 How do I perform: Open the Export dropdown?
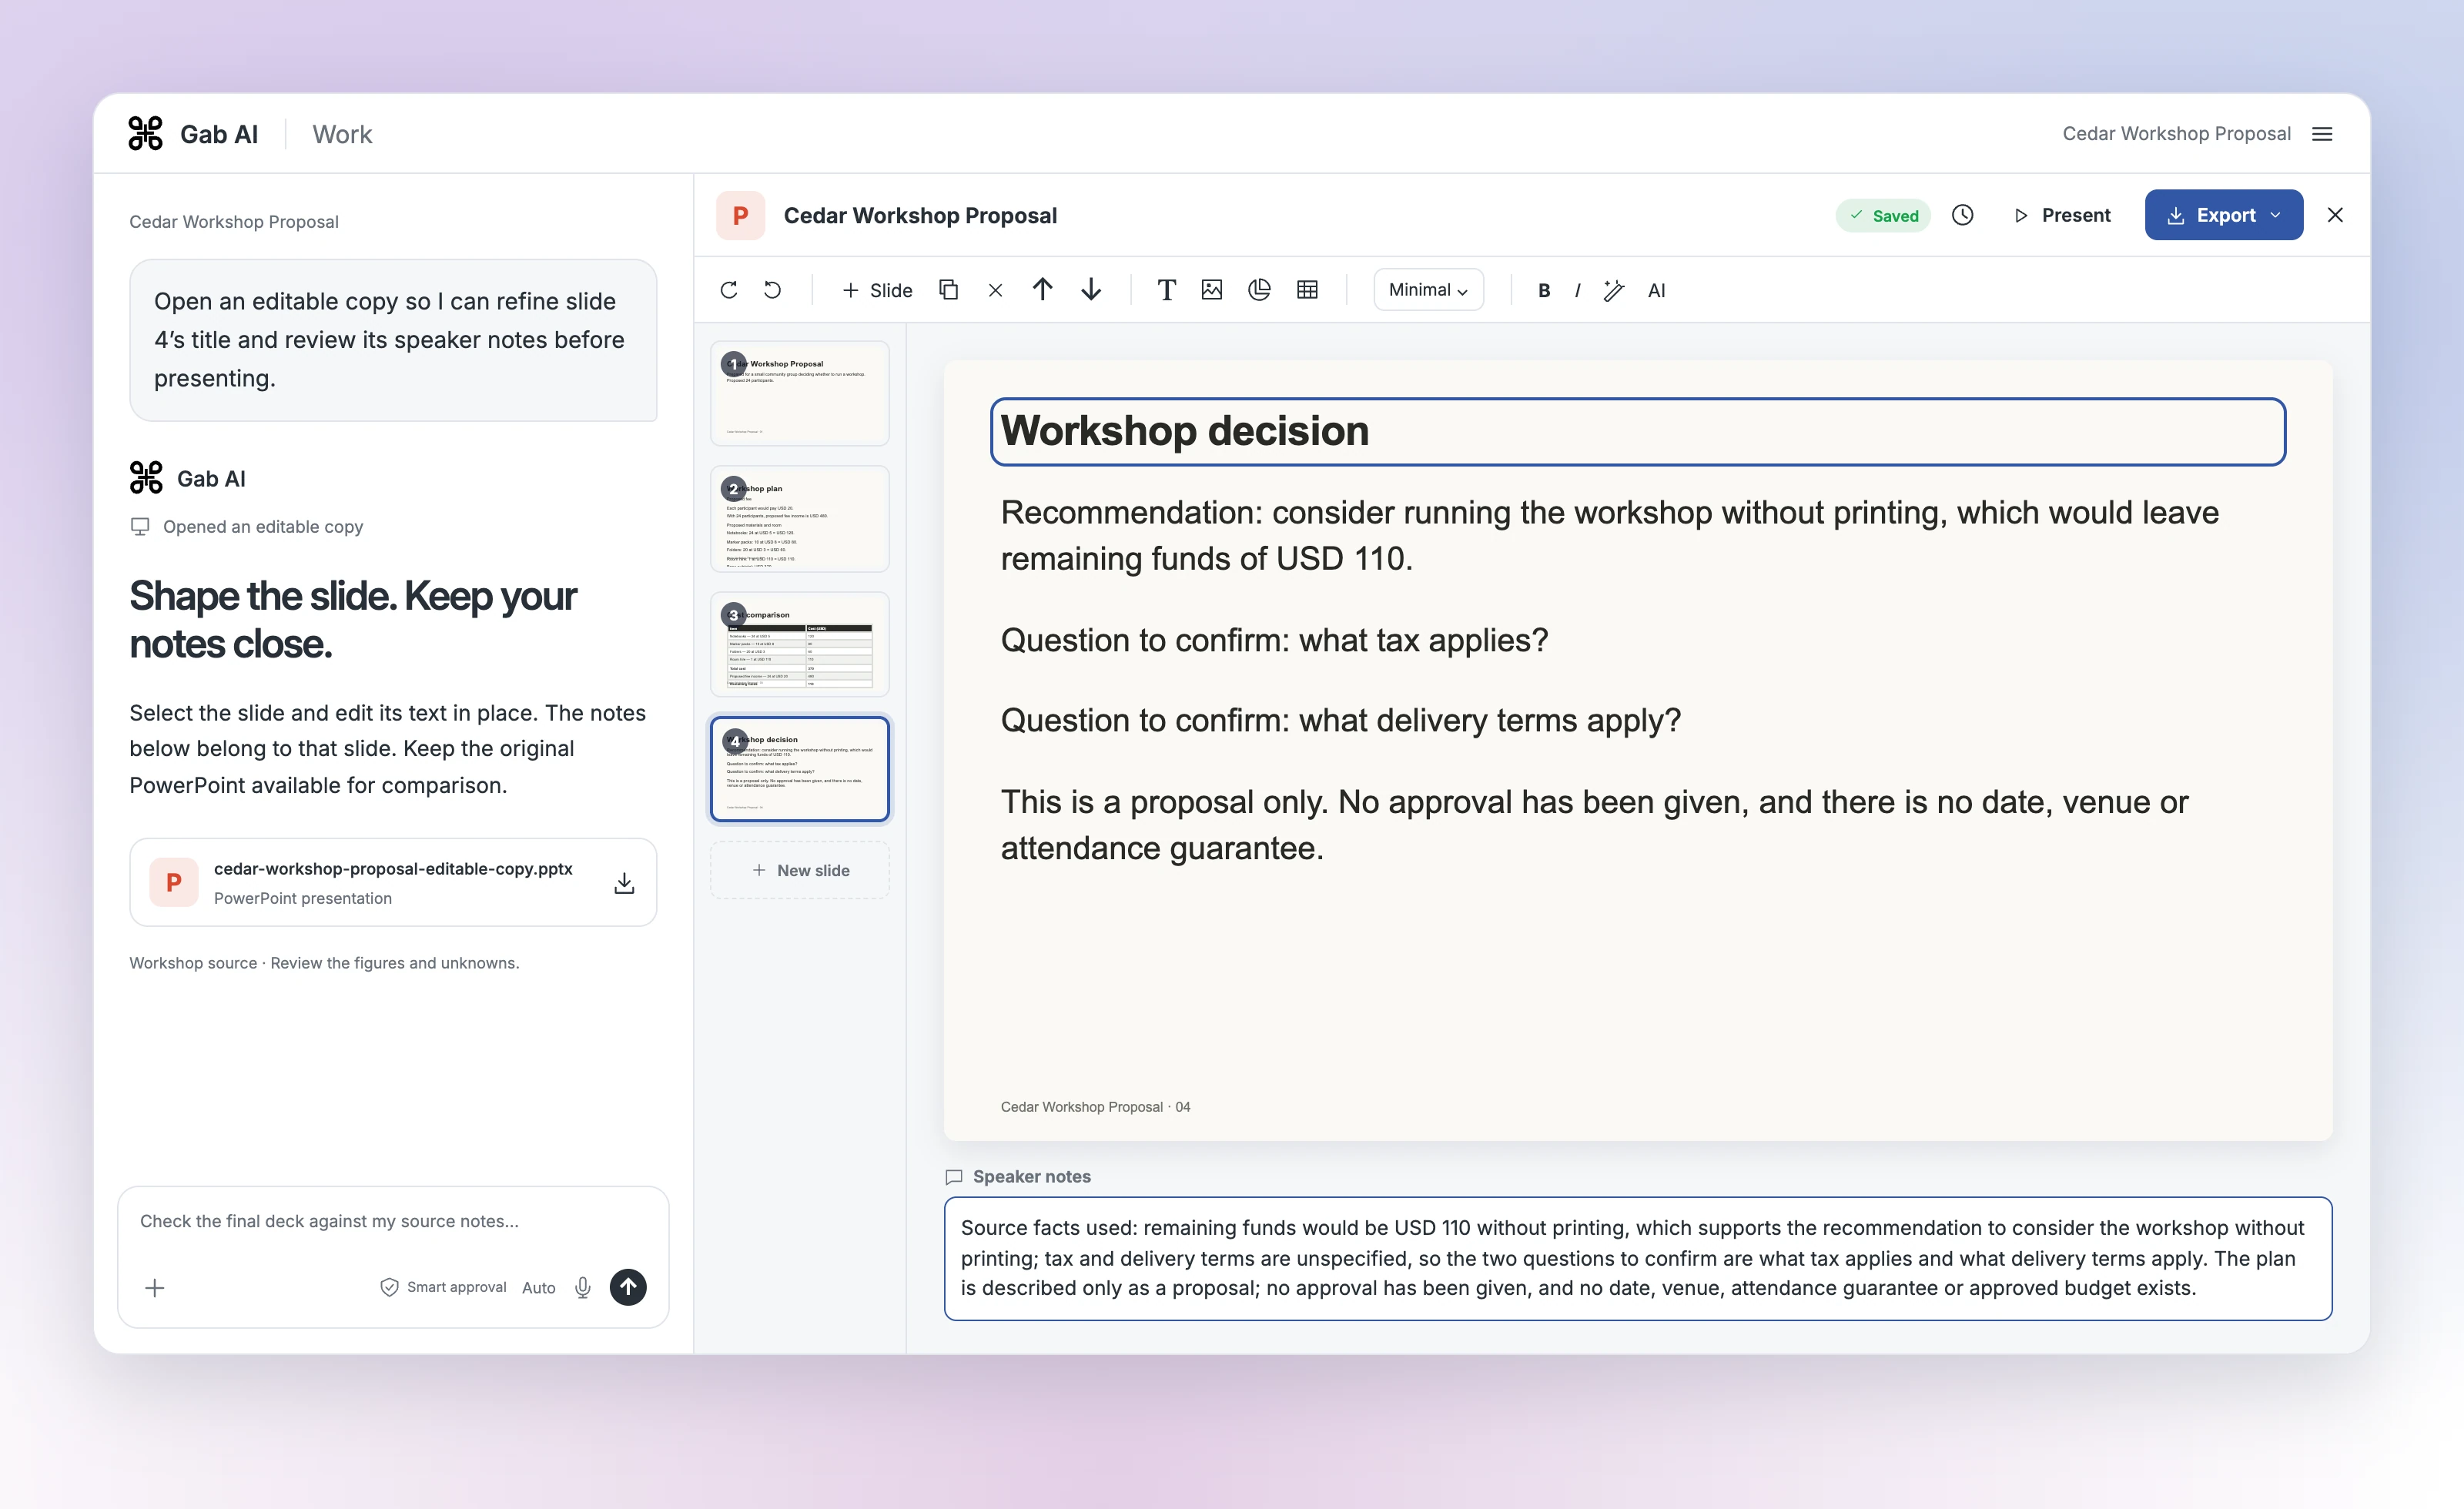point(2223,215)
